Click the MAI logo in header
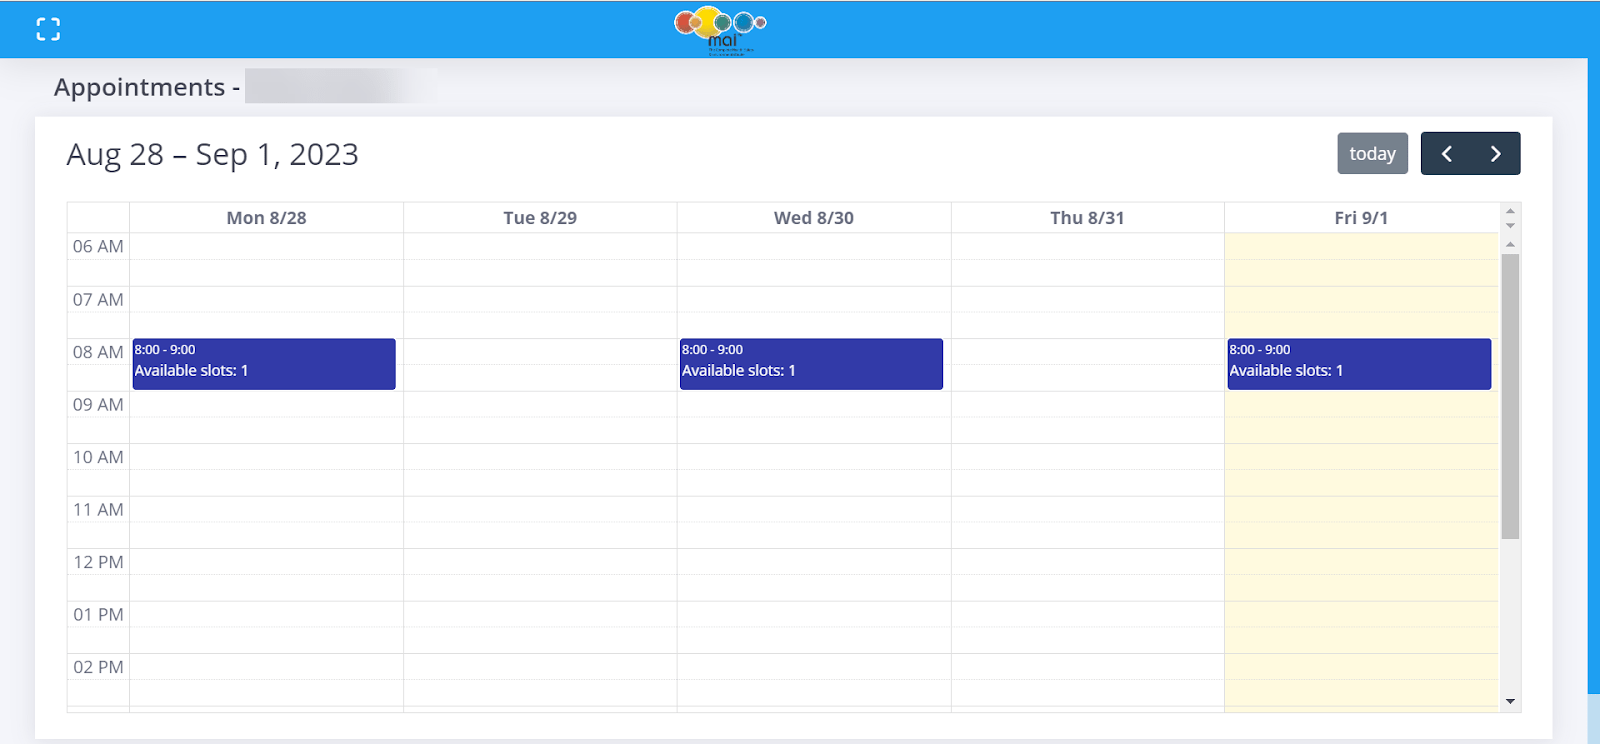 pyautogui.click(x=720, y=30)
